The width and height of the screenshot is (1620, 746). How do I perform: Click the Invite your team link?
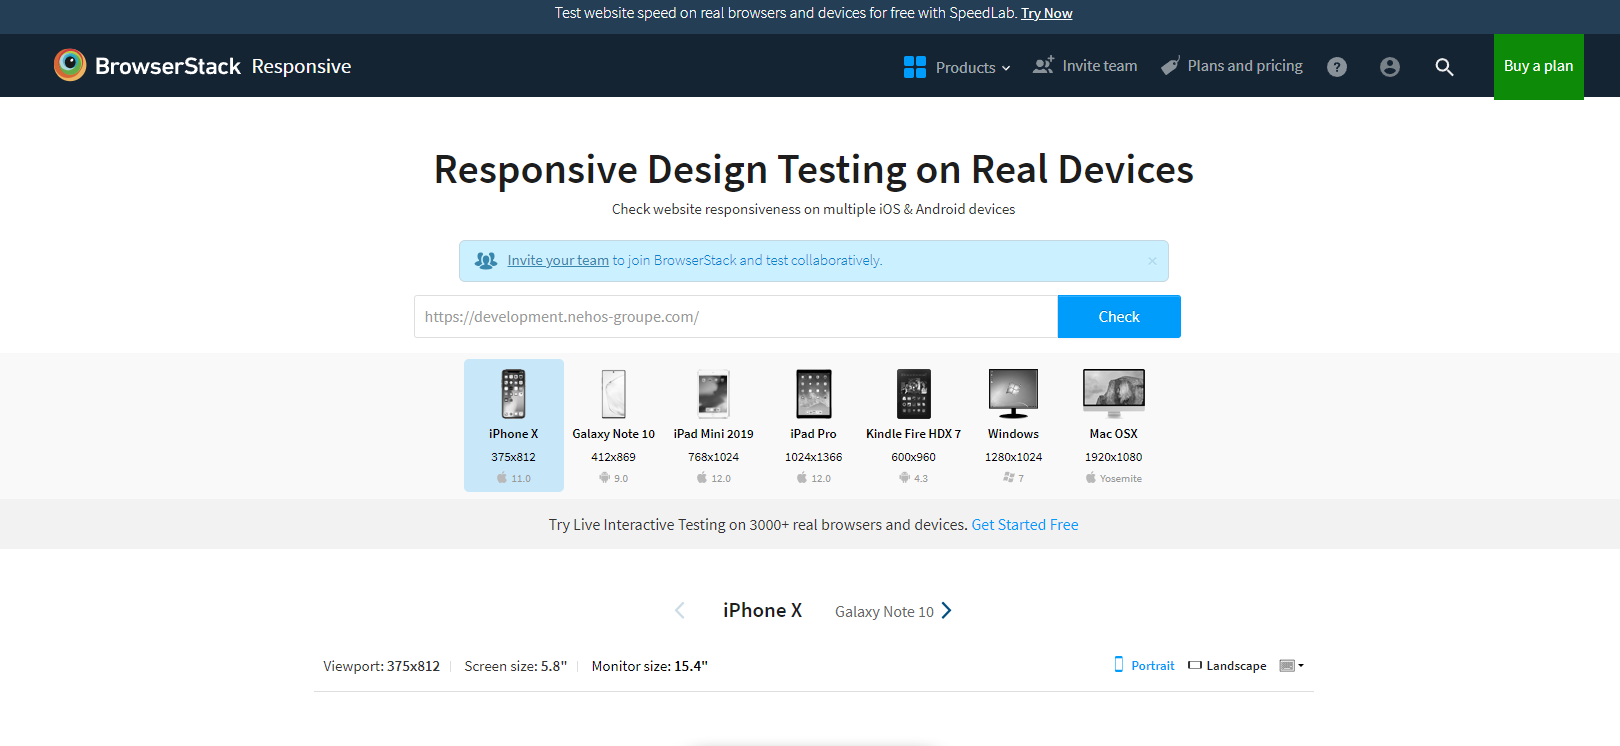click(x=558, y=260)
